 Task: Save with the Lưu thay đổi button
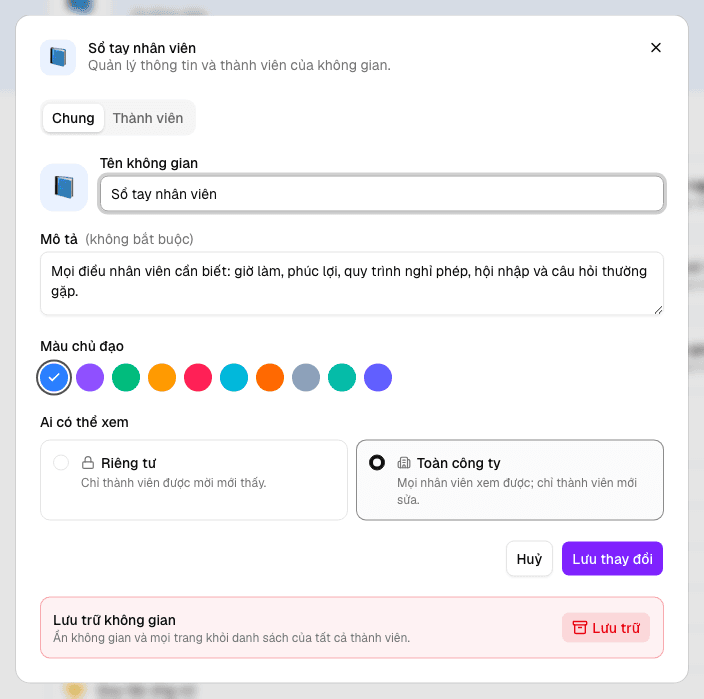coord(612,559)
